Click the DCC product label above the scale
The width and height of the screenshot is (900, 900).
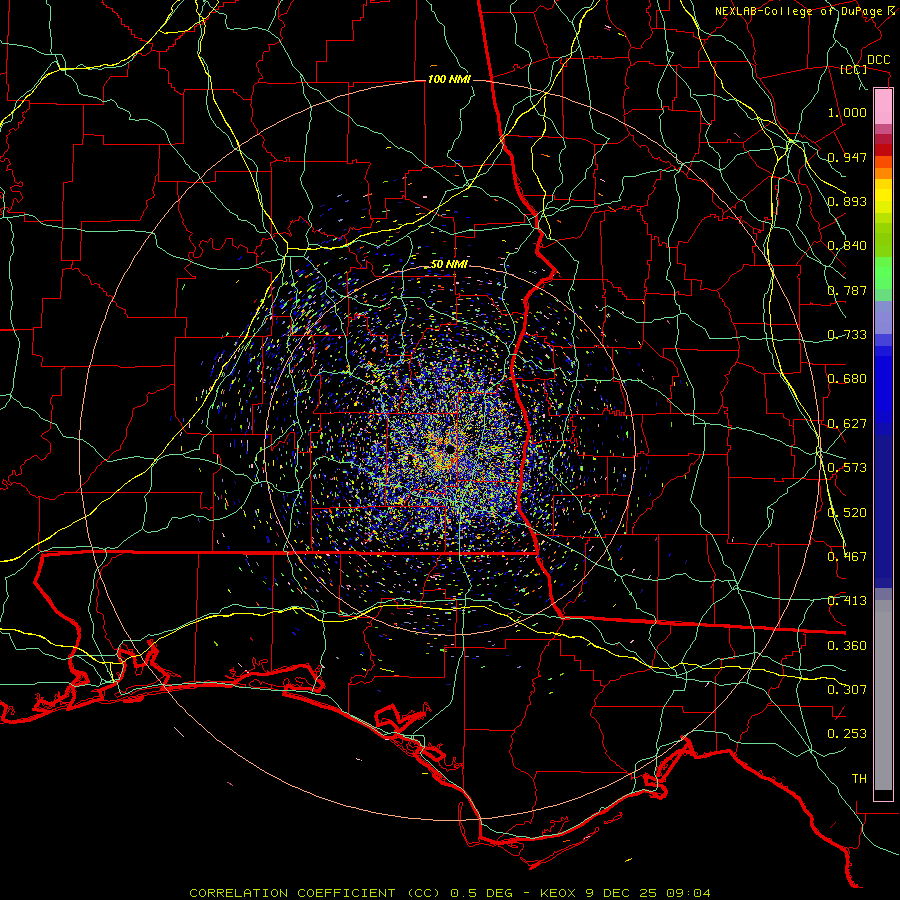click(x=878, y=60)
